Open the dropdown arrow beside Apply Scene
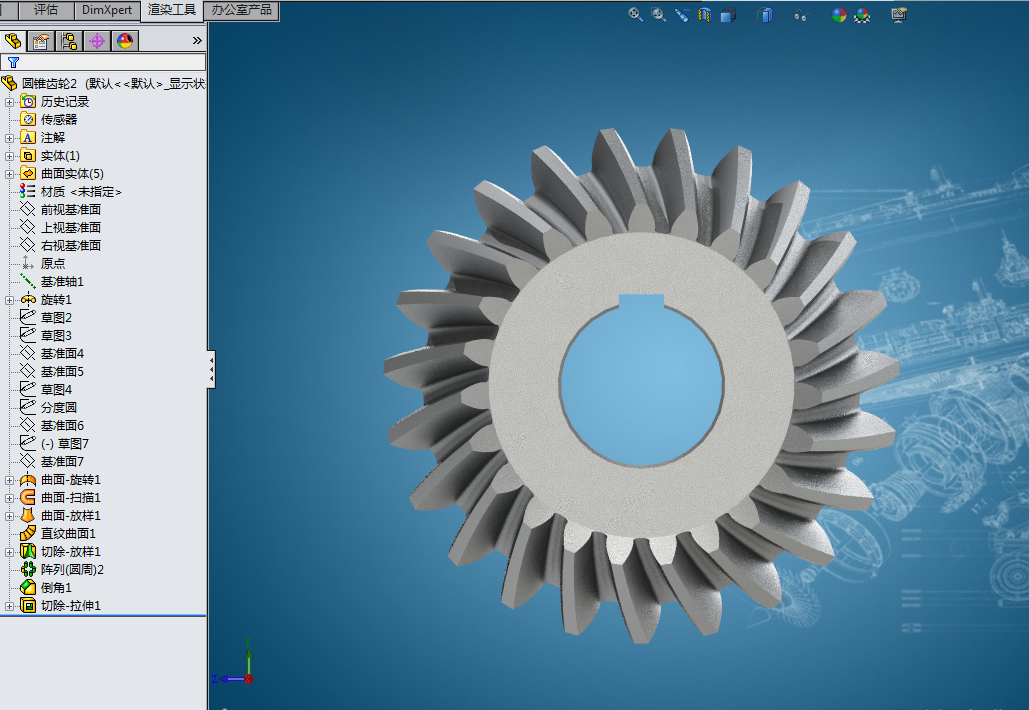 click(880, 16)
